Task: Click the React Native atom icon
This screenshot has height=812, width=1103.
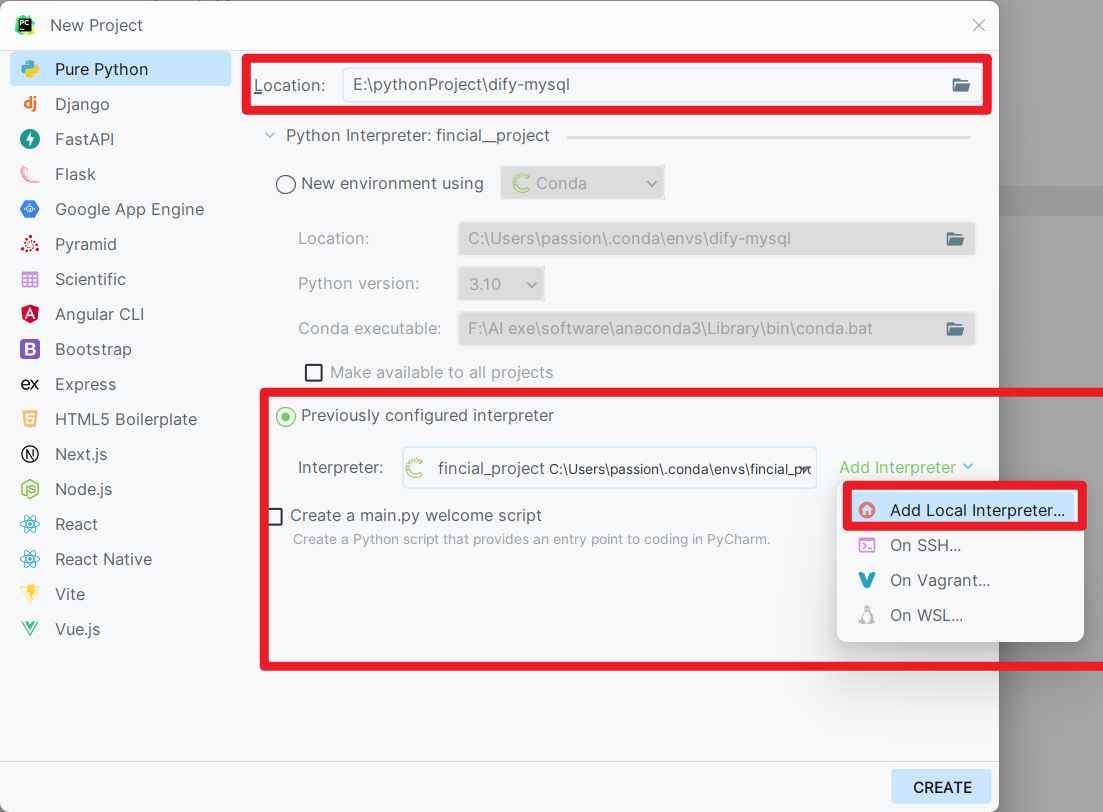Action: 30,559
